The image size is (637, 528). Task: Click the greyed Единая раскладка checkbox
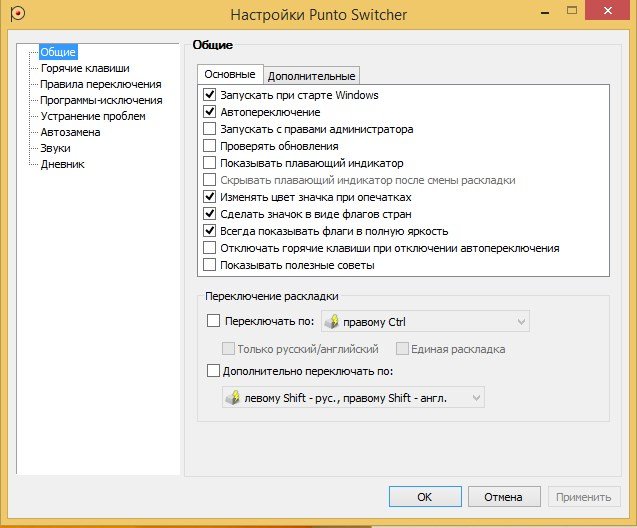402,348
